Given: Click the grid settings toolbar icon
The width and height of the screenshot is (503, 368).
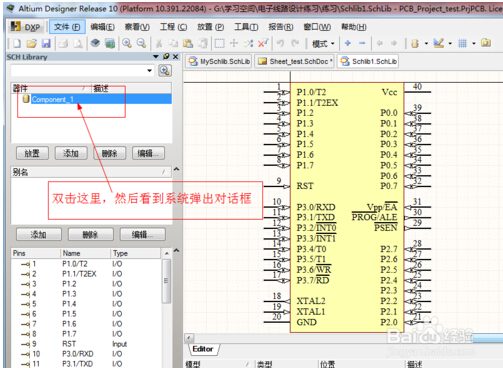Looking at the screenshot, I should (462, 43).
